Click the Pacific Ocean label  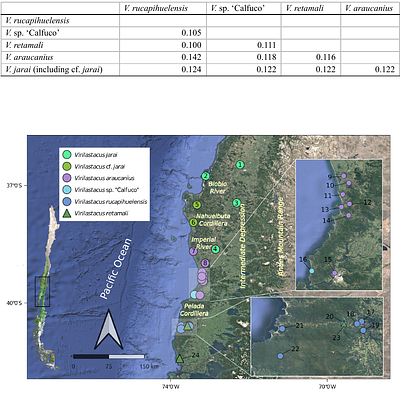[116, 269]
